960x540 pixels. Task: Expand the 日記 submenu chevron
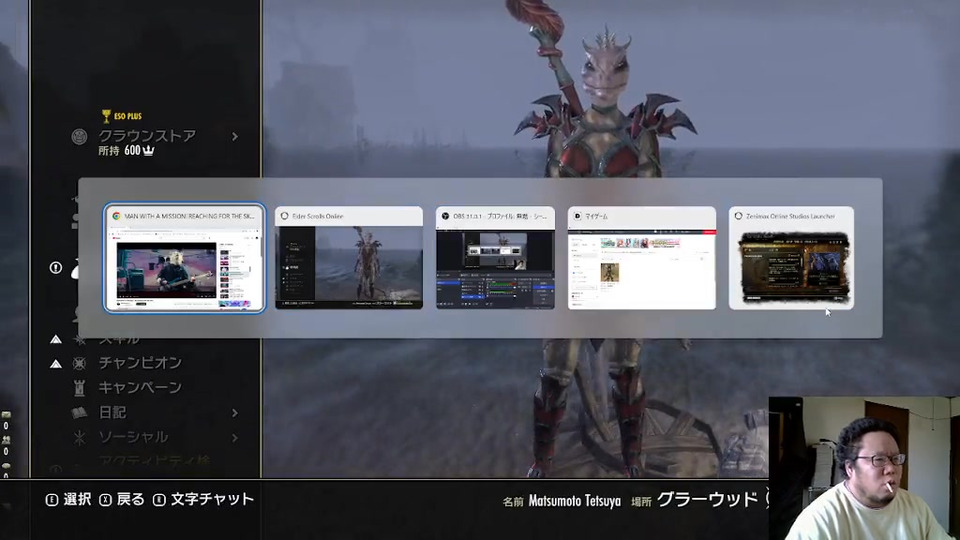(235, 413)
